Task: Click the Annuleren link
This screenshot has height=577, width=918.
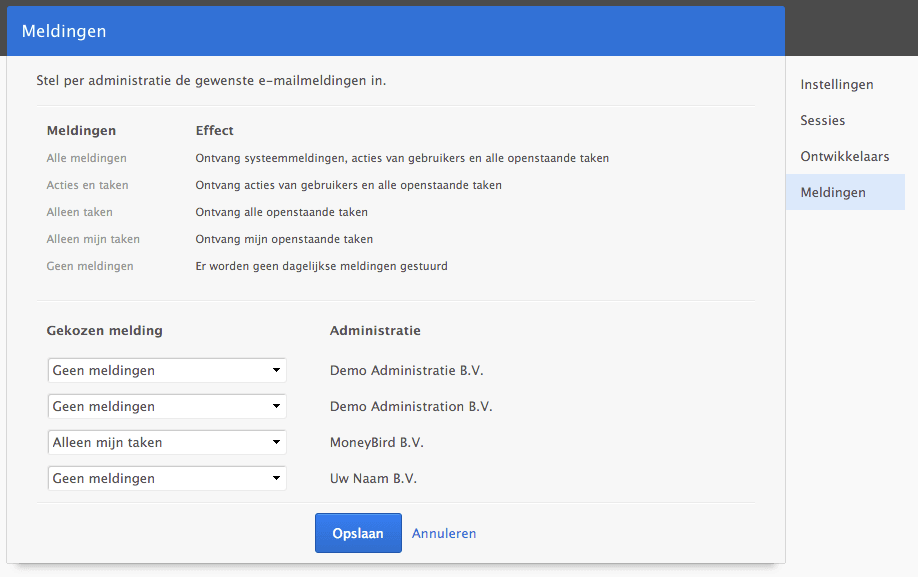Action: pyautogui.click(x=444, y=534)
